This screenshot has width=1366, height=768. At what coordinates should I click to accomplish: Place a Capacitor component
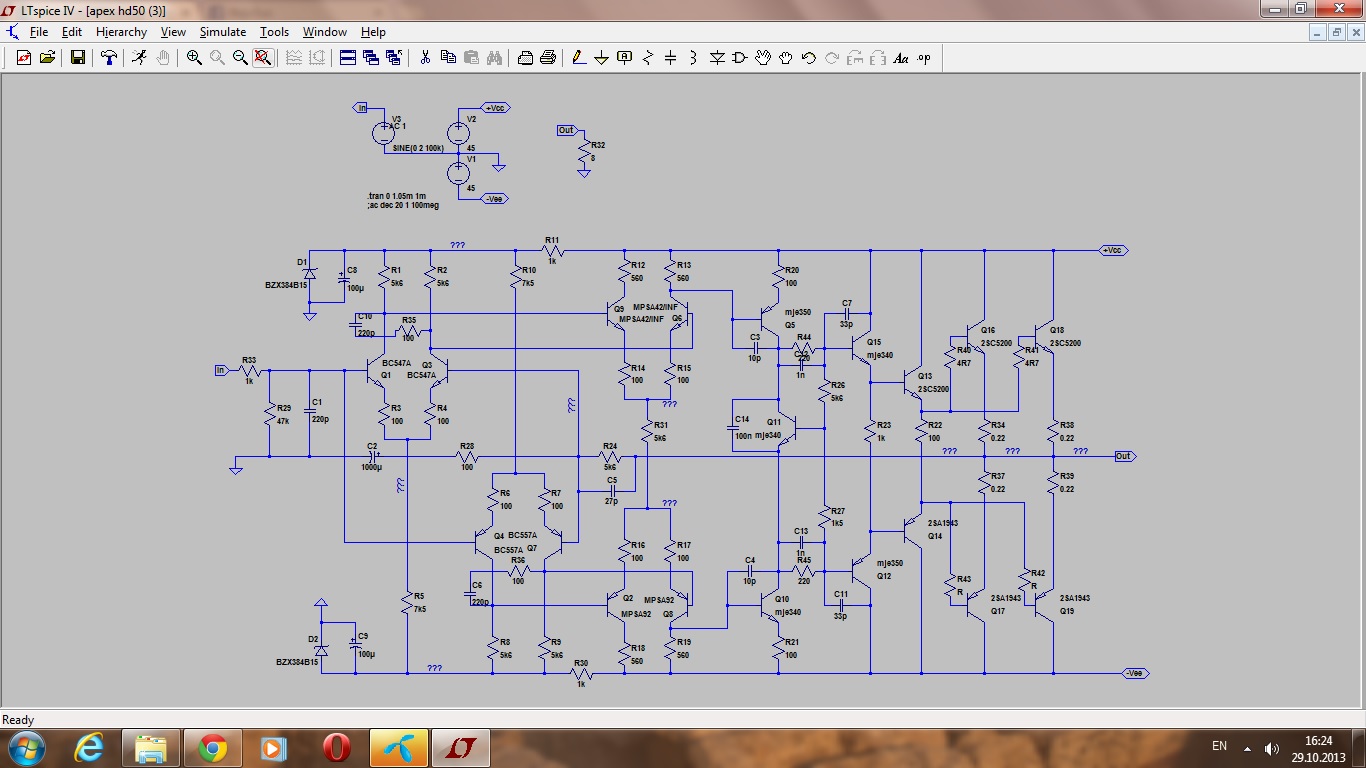point(671,58)
